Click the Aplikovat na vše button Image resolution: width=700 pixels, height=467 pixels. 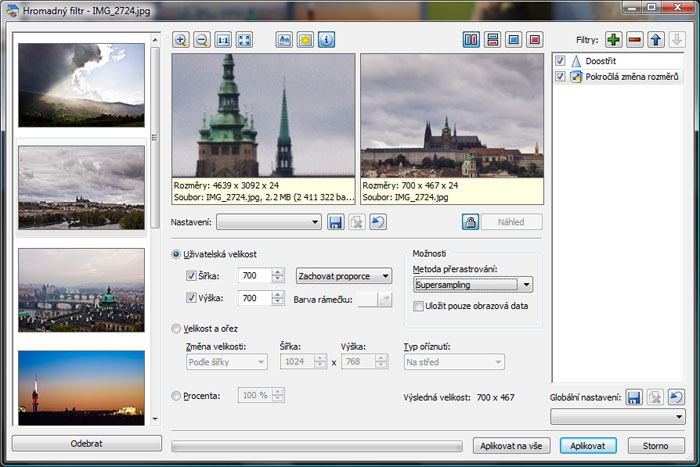click(513, 444)
